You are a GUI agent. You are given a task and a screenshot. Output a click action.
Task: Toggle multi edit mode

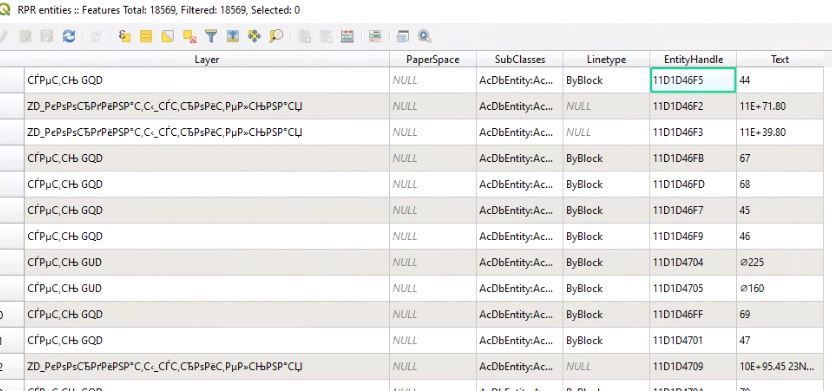click(25, 36)
